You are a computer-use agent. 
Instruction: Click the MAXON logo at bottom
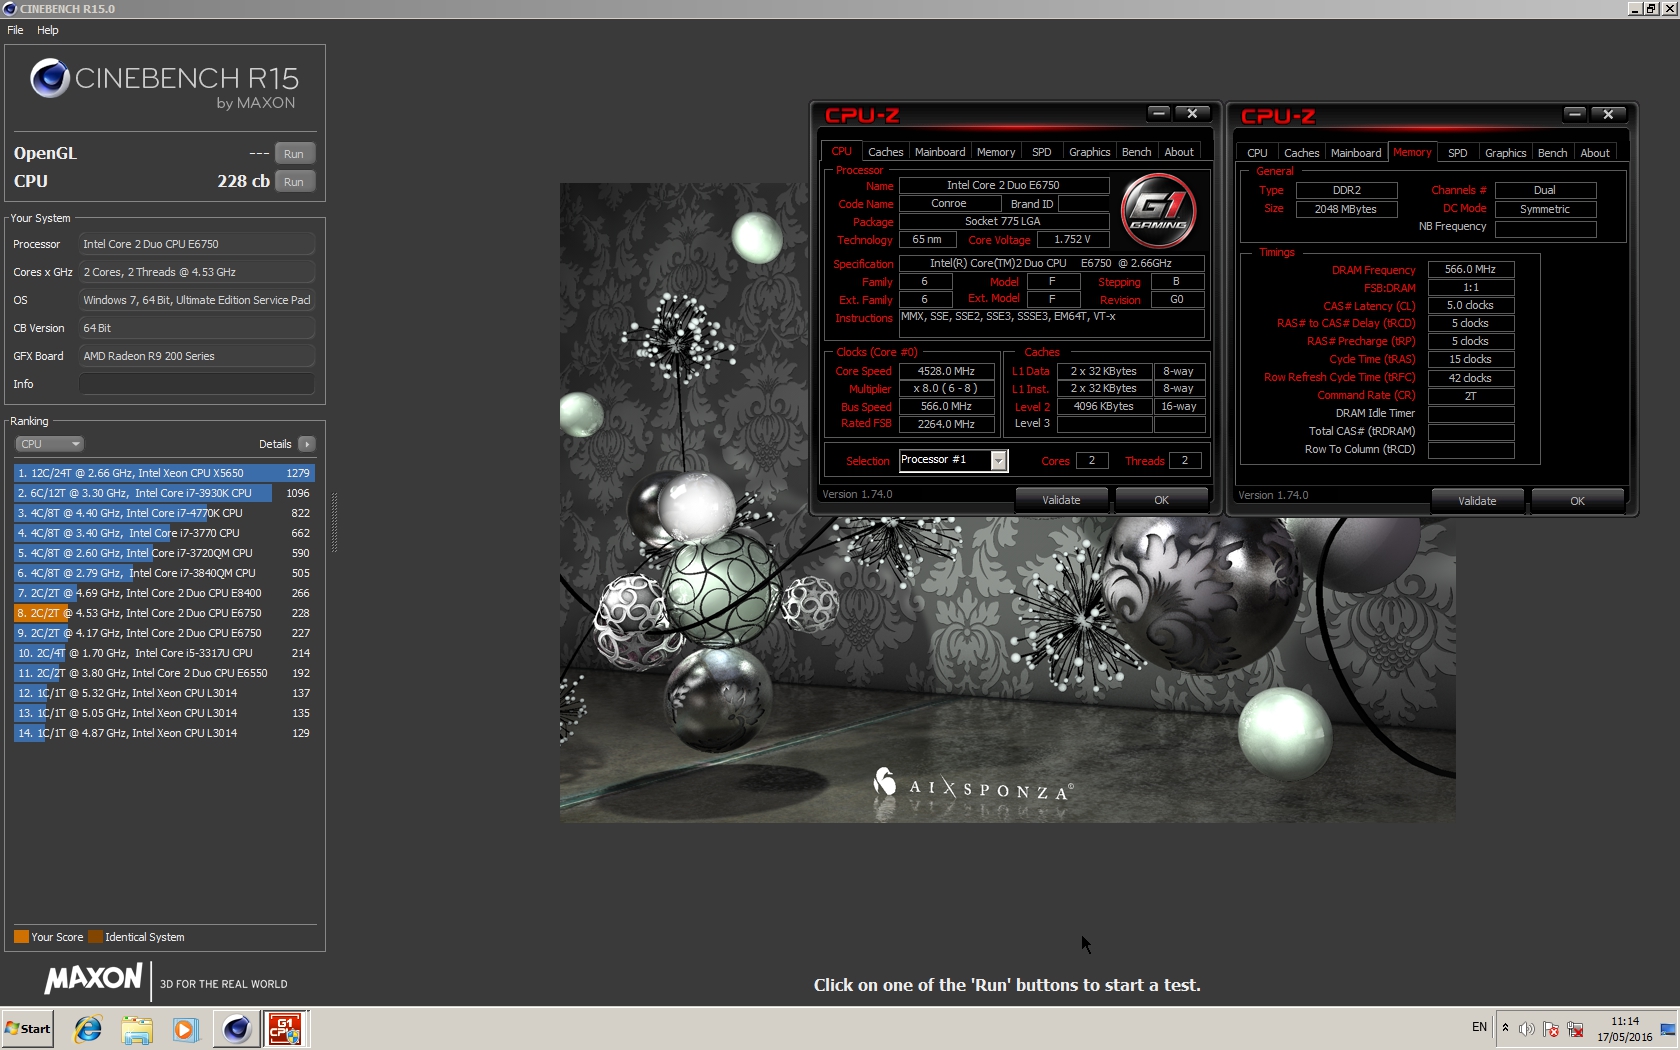(x=94, y=978)
